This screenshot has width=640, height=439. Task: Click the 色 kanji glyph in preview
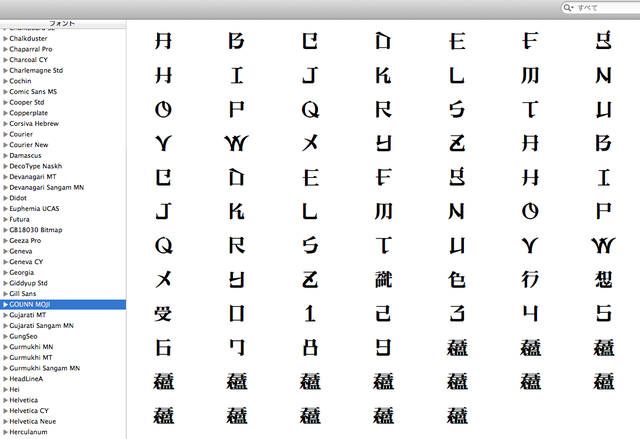[x=457, y=280]
